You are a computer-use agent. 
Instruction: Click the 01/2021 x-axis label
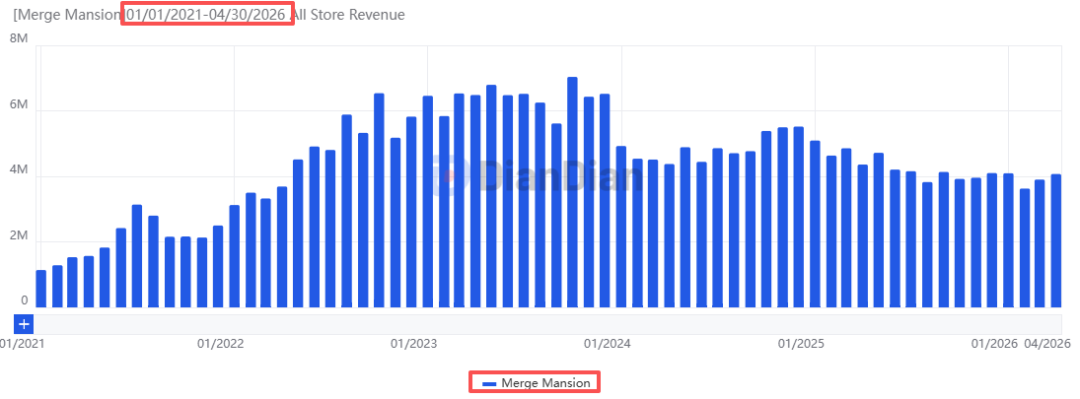point(21,343)
